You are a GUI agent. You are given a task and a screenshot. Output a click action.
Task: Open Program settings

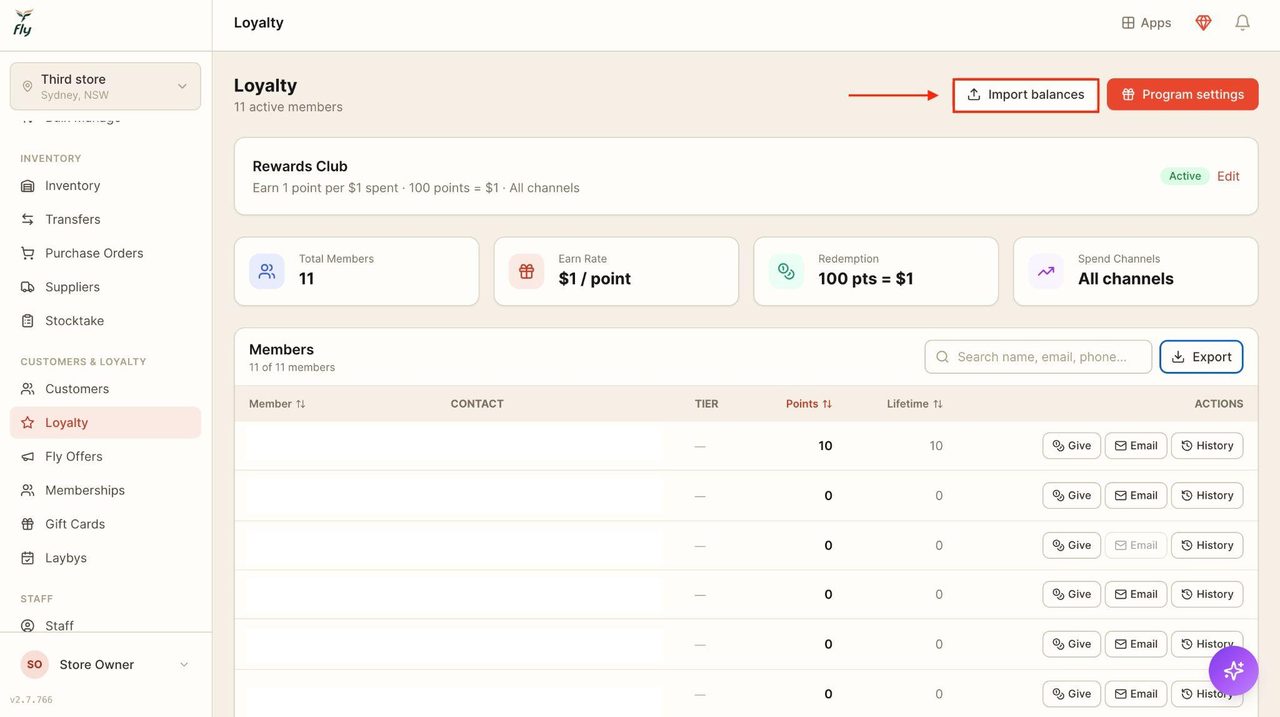(x=1182, y=95)
